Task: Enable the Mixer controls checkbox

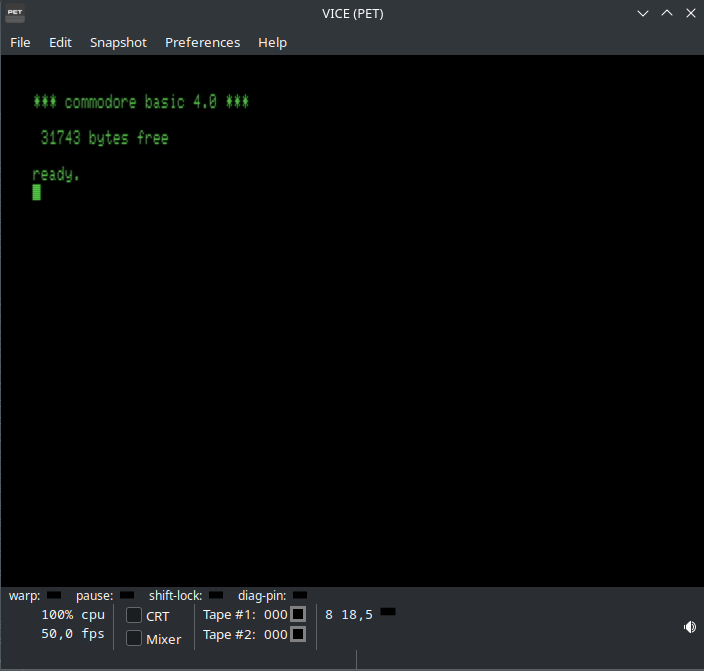Action: [134, 639]
